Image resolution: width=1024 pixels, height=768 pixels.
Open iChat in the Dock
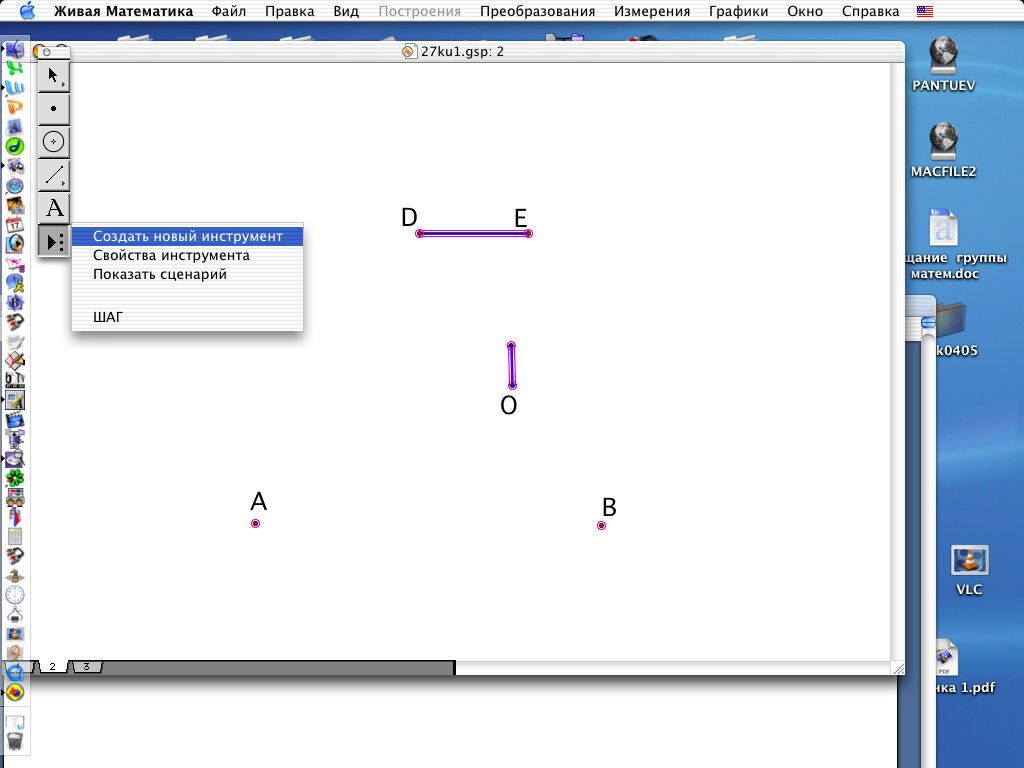click(x=14, y=283)
